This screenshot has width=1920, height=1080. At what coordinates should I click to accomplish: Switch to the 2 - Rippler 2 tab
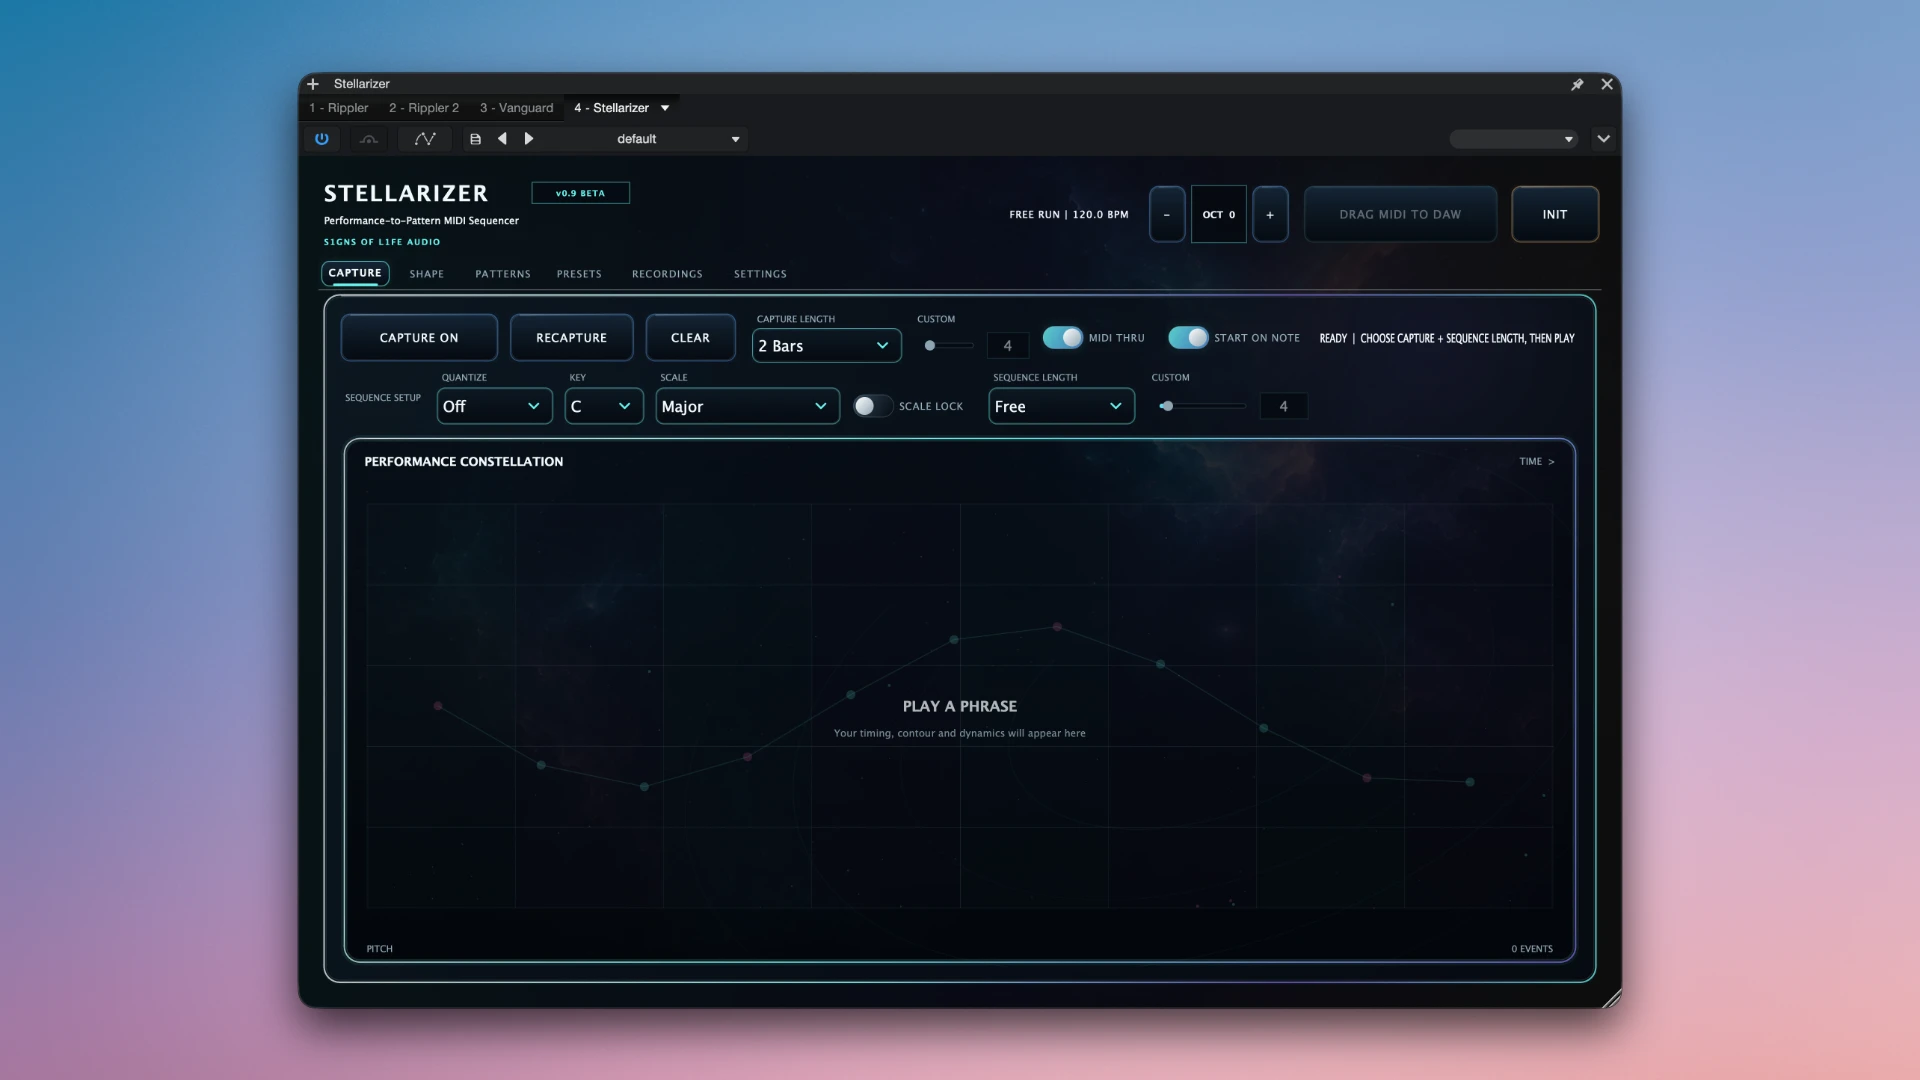click(x=424, y=108)
